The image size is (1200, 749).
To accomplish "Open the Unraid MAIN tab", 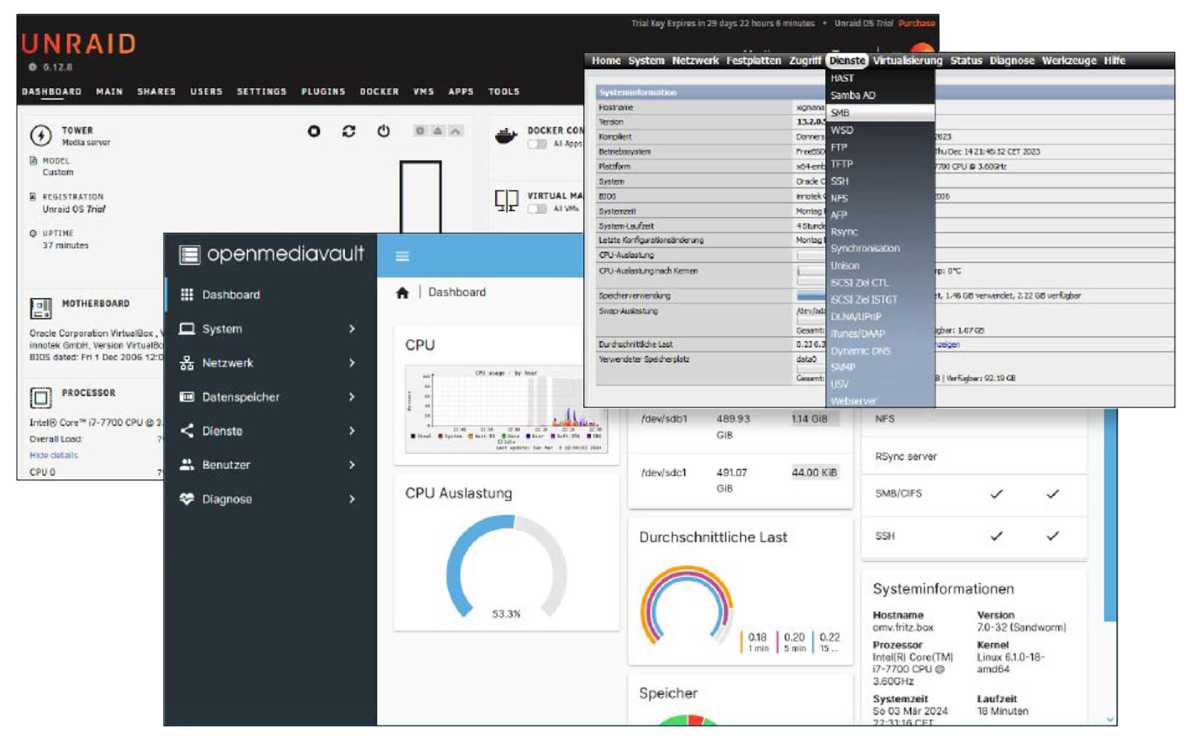I will (110, 92).
